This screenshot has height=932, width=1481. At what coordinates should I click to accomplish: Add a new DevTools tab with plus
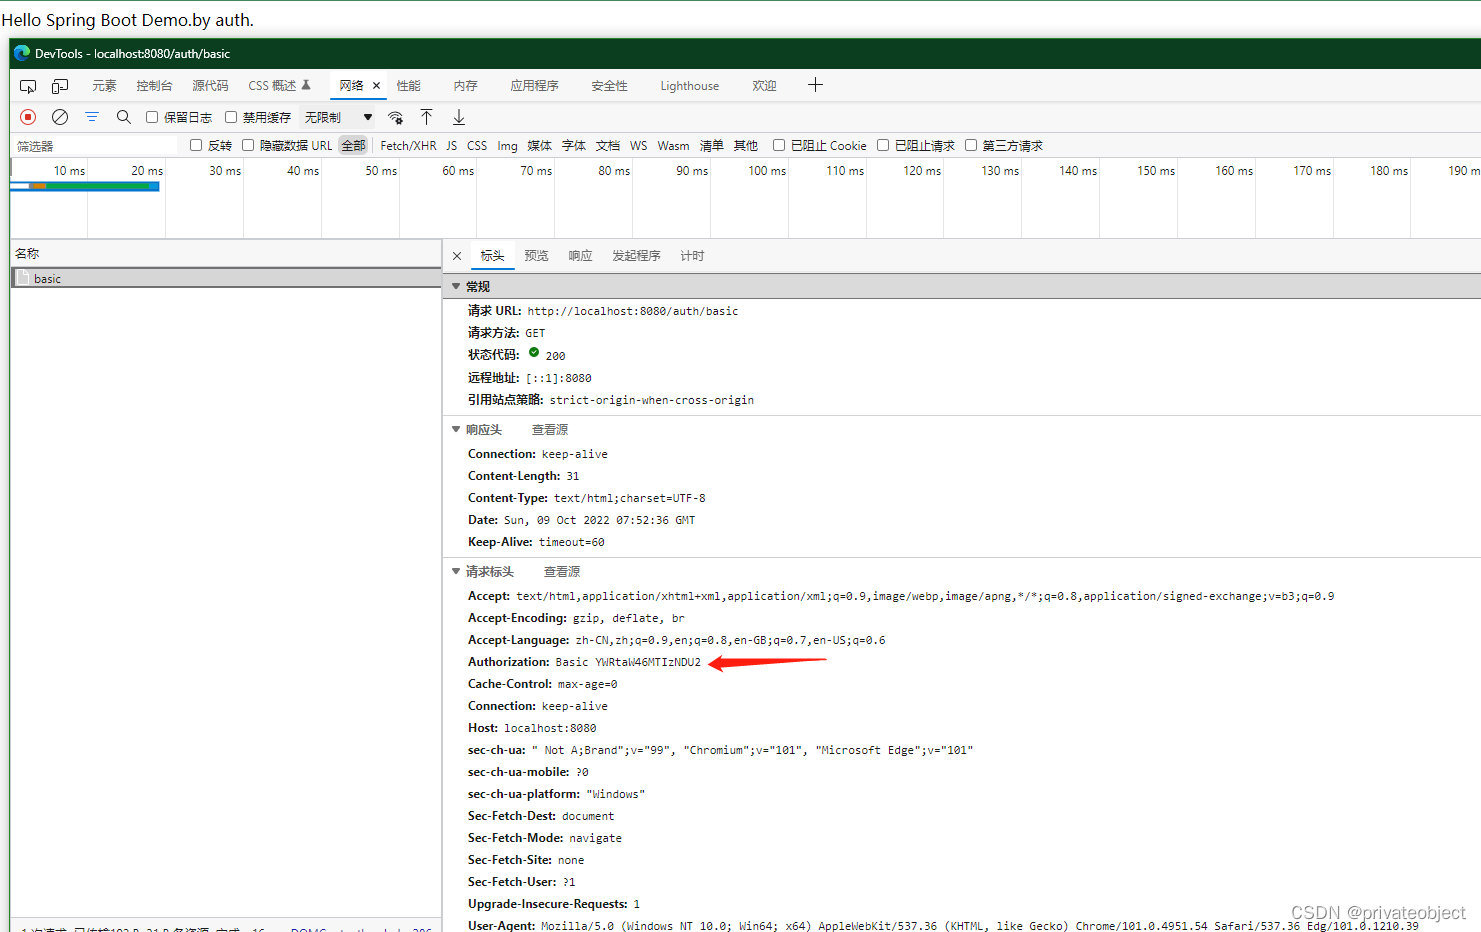pos(815,85)
